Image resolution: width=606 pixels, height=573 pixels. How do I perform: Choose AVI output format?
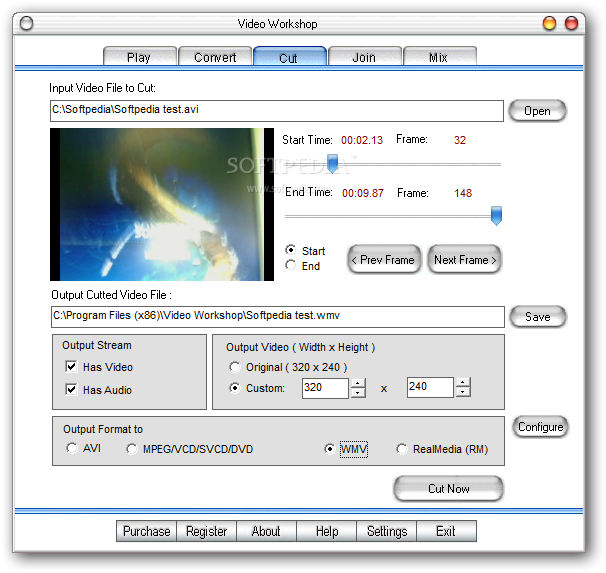tap(72, 448)
